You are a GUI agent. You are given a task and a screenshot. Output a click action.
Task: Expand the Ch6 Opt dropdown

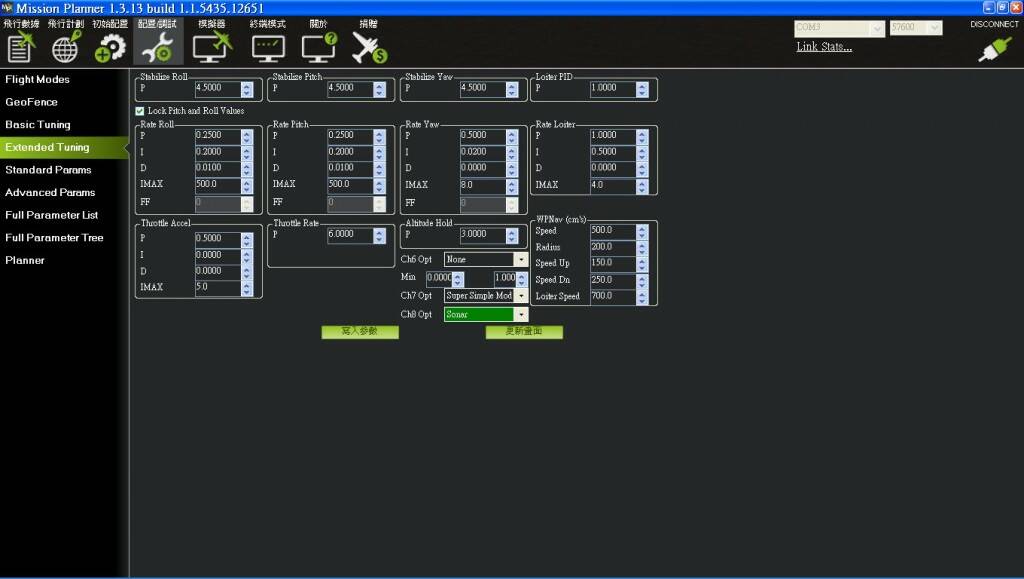click(520, 260)
